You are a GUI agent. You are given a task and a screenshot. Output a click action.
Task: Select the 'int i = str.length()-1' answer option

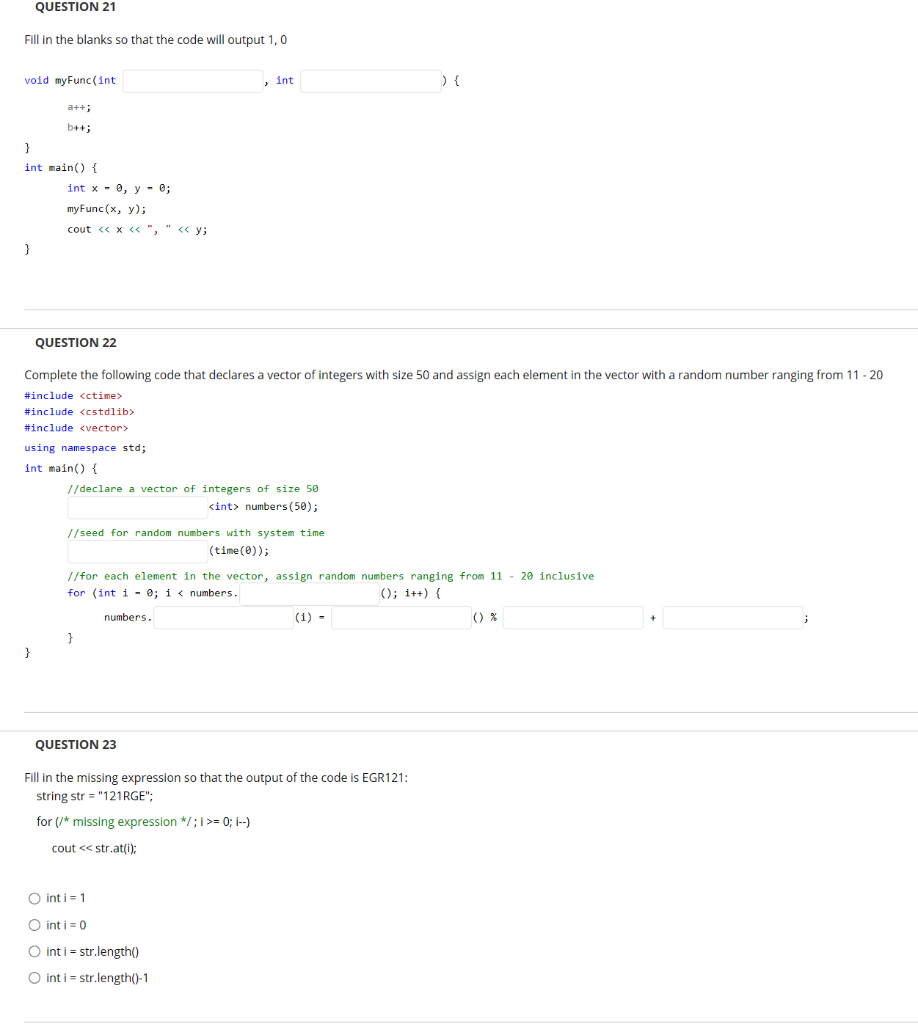coord(34,978)
